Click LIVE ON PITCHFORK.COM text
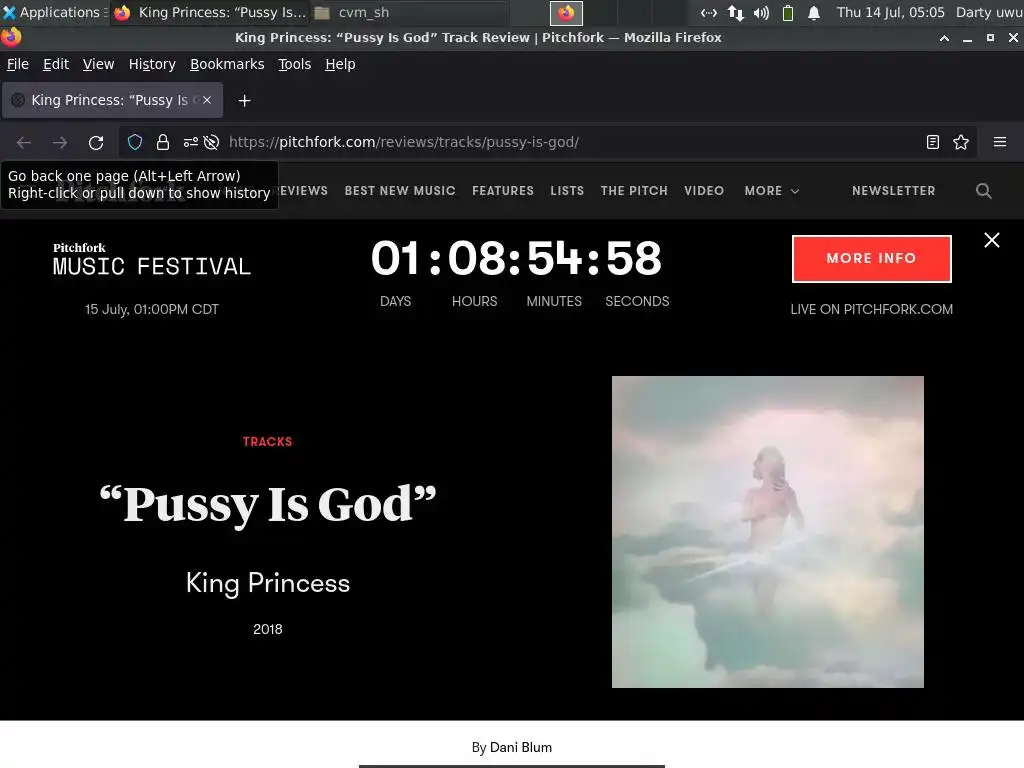 [871, 309]
